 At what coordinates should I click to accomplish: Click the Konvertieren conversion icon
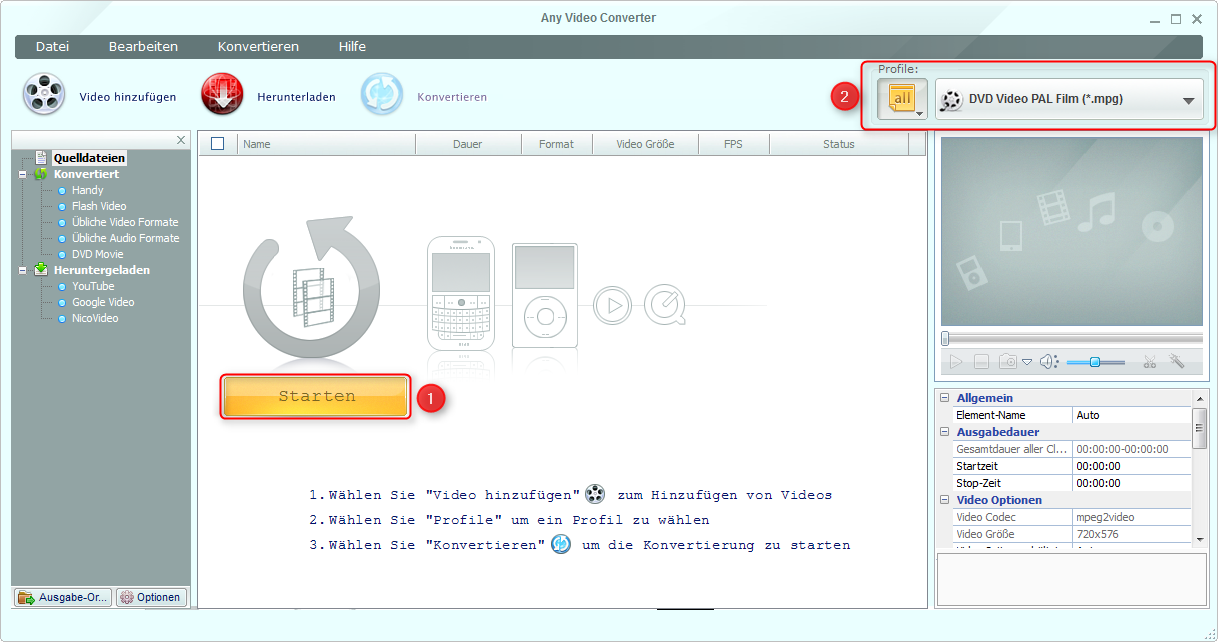381,94
